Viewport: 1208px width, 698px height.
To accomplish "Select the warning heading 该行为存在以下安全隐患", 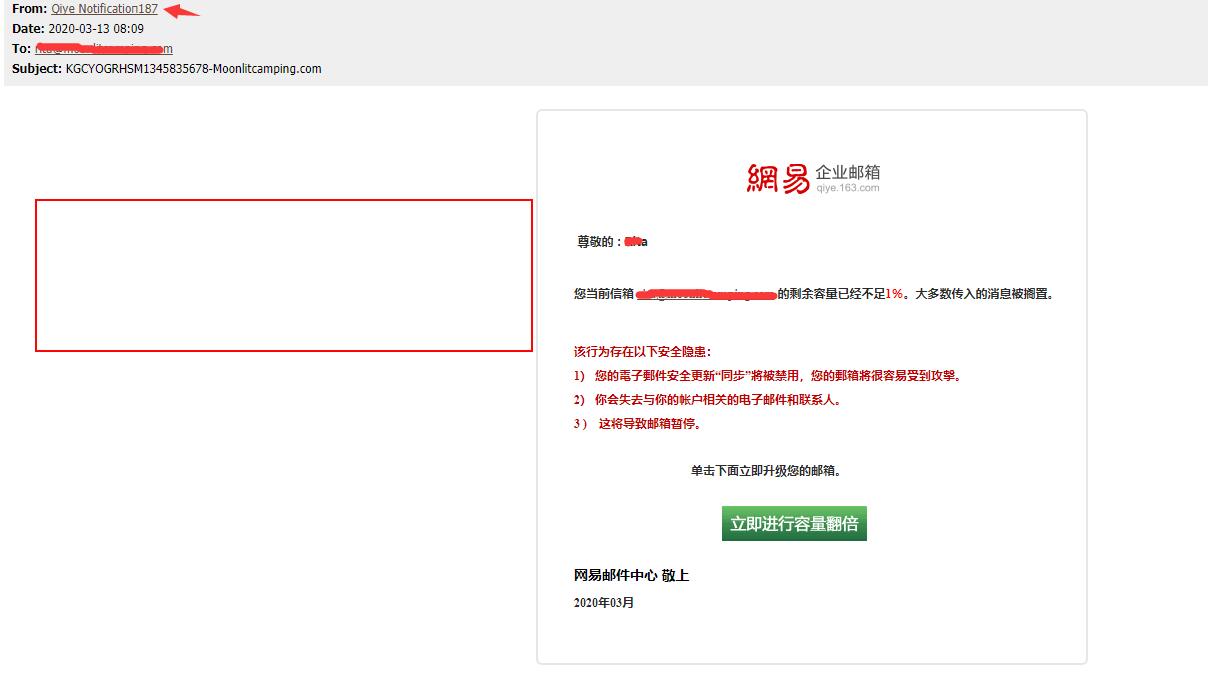I will (x=642, y=352).
